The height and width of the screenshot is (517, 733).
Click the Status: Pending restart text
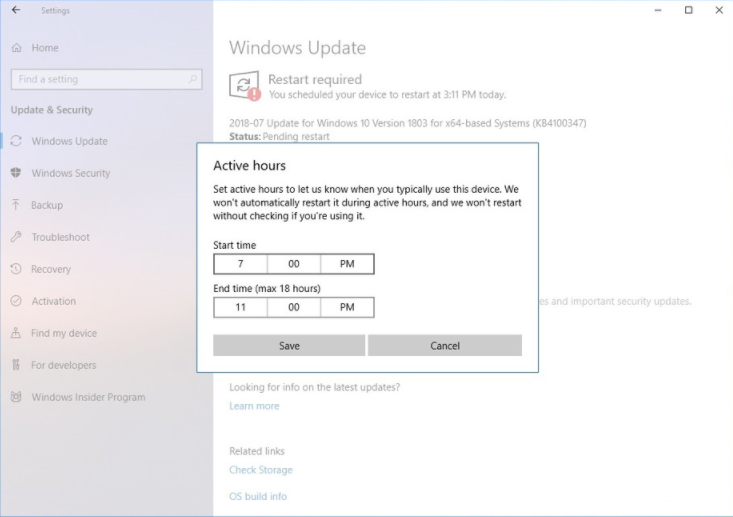pos(279,136)
